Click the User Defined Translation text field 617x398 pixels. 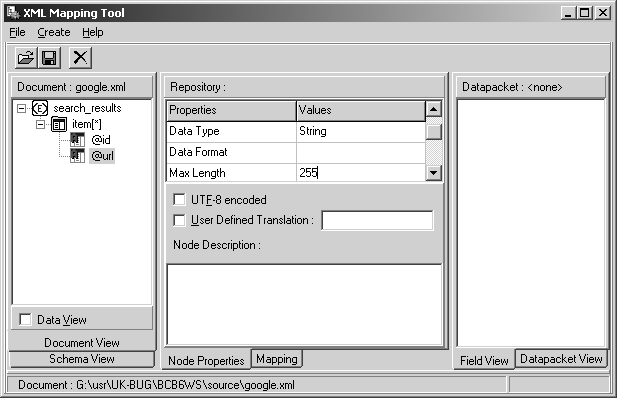click(x=377, y=220)
